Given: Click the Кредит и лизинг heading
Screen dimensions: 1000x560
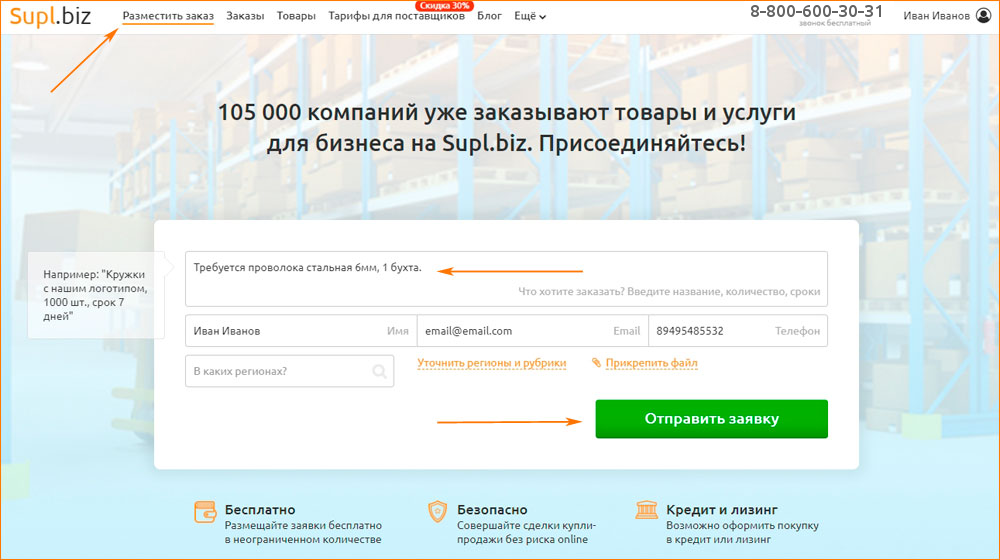Looking at the screenshot, I should (x=722, y=510).
